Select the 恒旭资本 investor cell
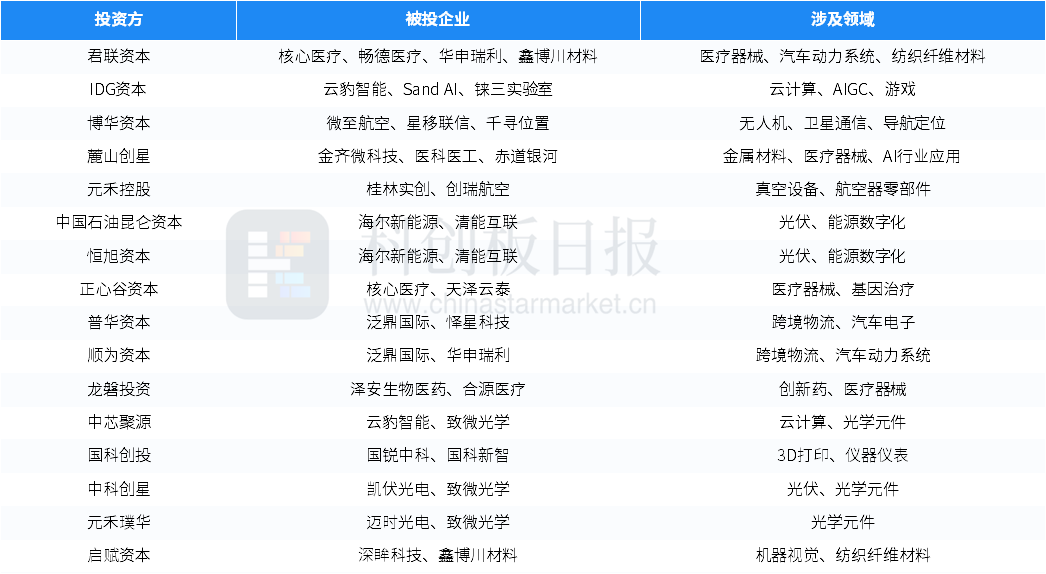 coord(119,256)
